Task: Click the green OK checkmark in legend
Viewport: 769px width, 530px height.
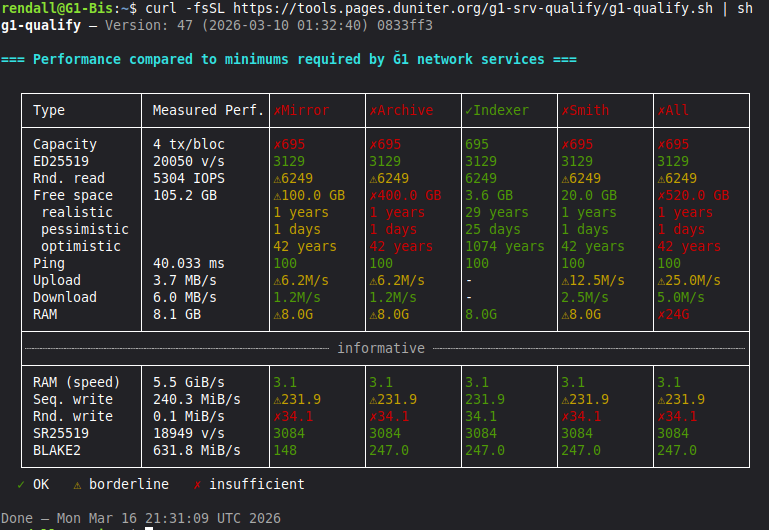Action: [22, 484]
